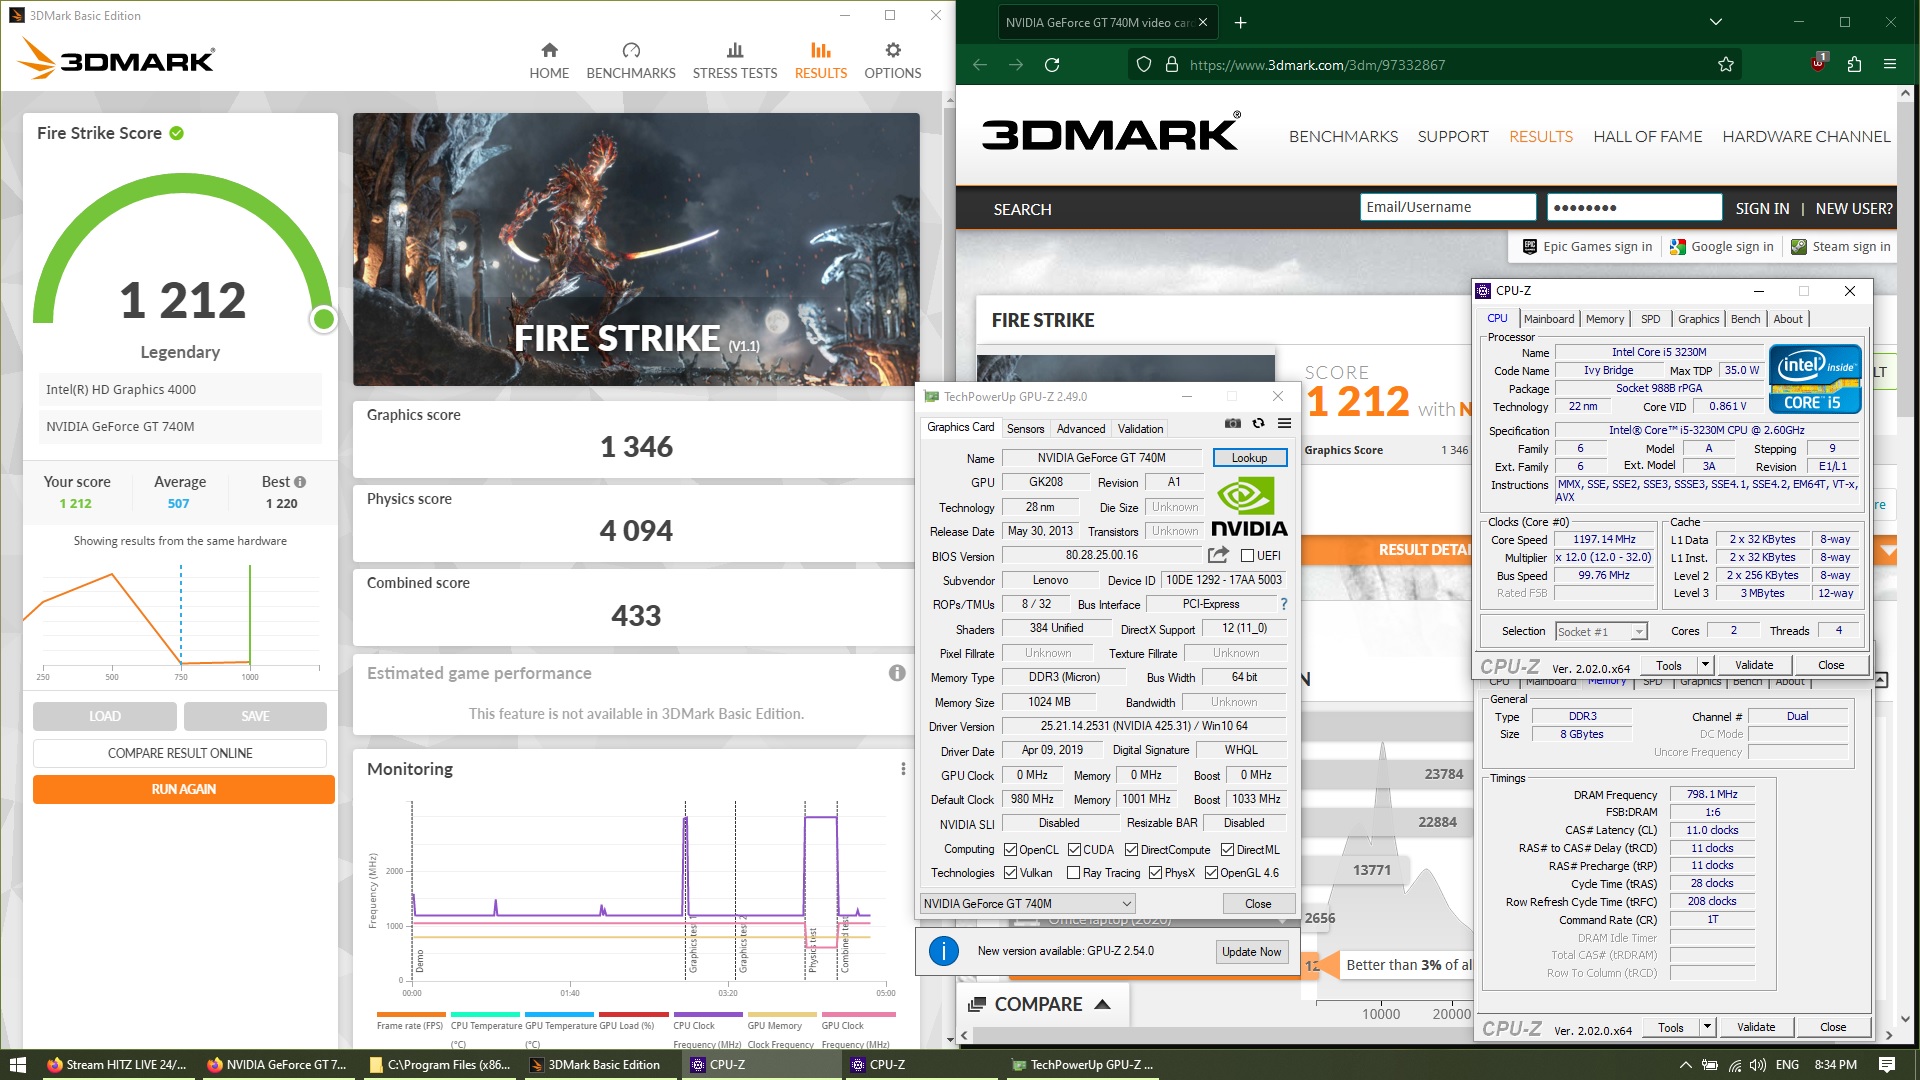Open BENCHMARKS in 3DMark app toolbar
Image resolution: width=1920 pixels, height=1080 pixels.
[630, 61]
